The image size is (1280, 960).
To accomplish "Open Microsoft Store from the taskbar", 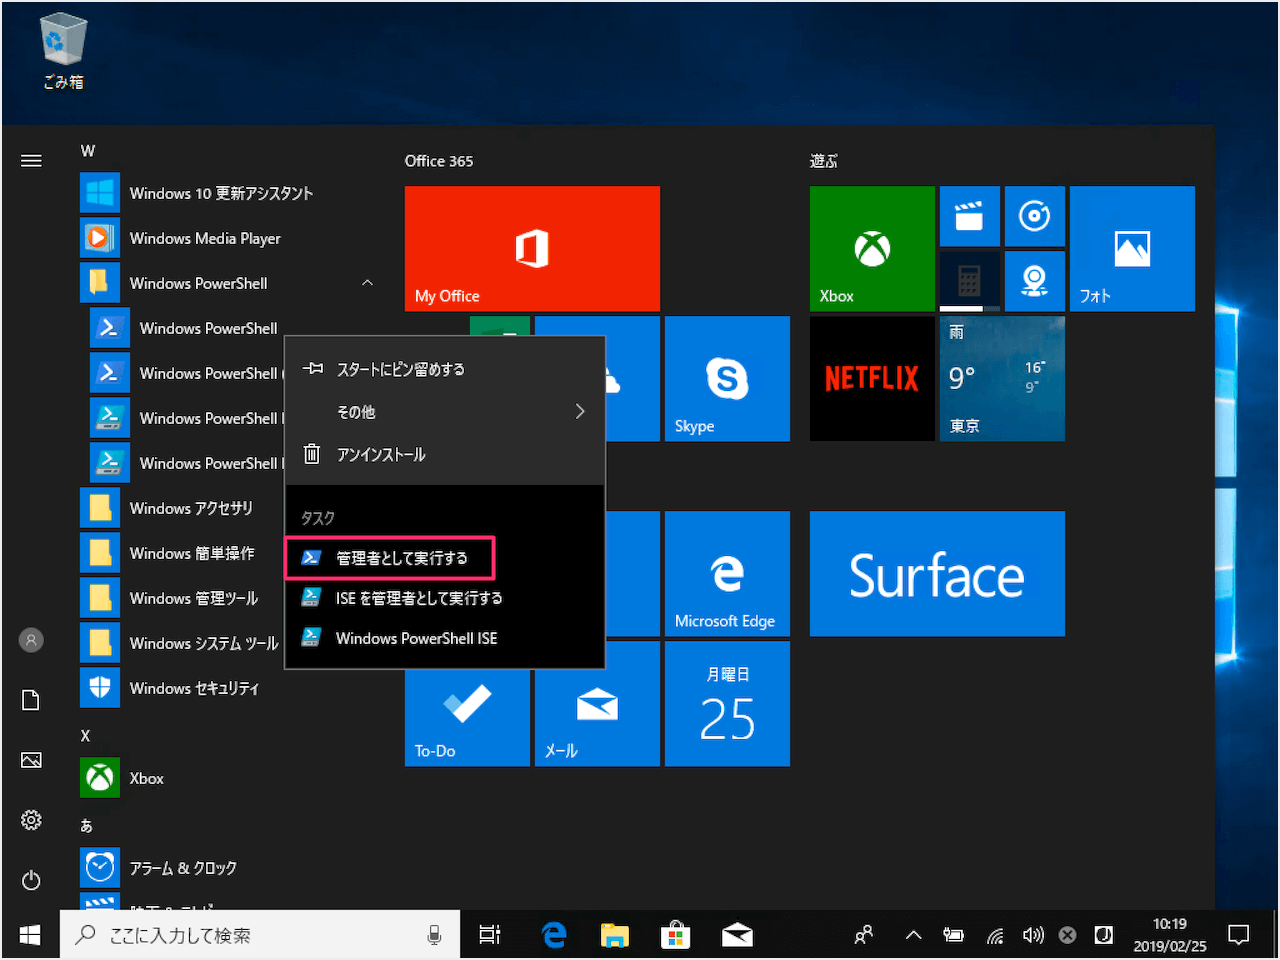I will click(x=675, y=935).
